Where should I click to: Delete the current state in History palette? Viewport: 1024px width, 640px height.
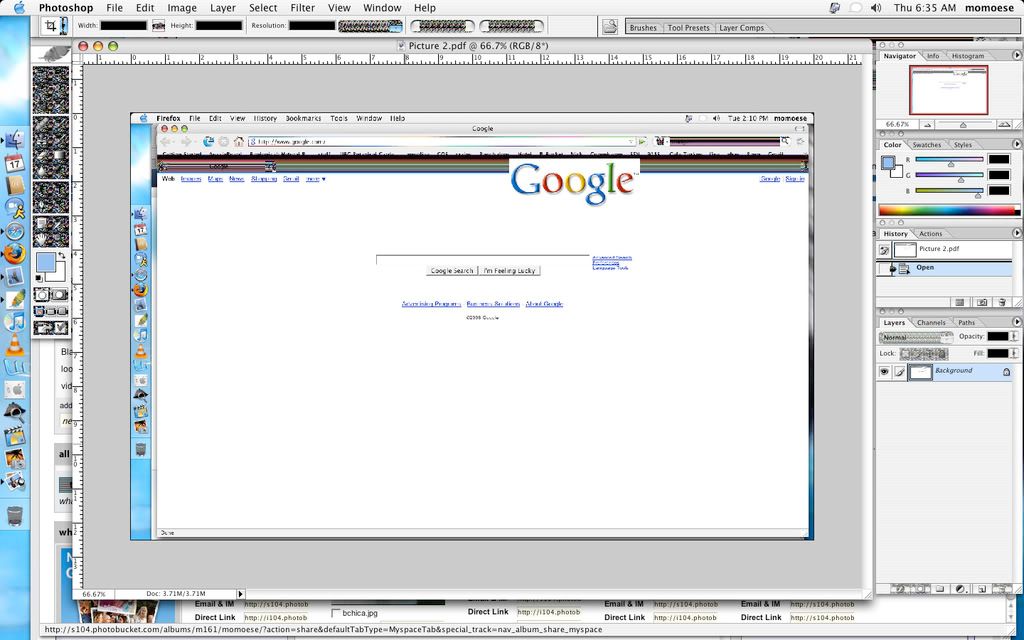pos(1002,302)
